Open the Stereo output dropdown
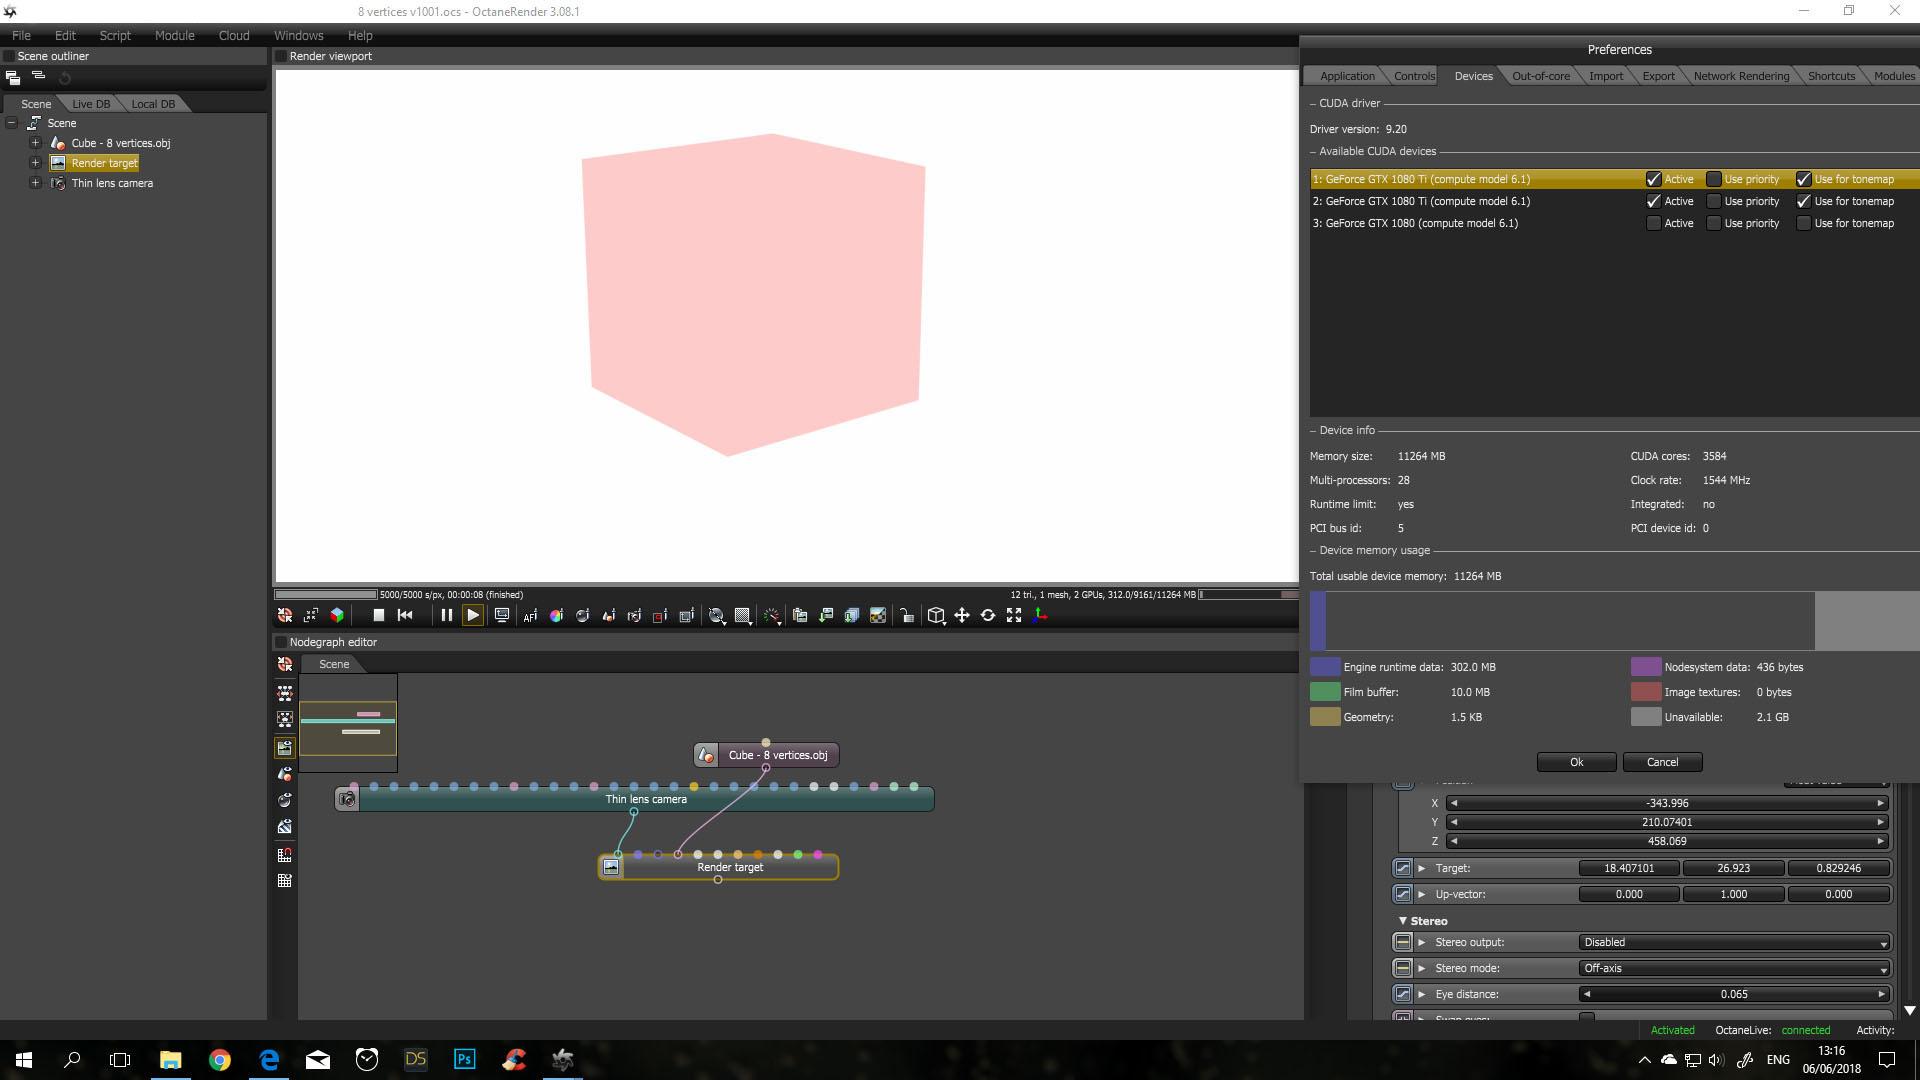Viewport: 1920px width, 1080px height. [x=1733, y=943]
